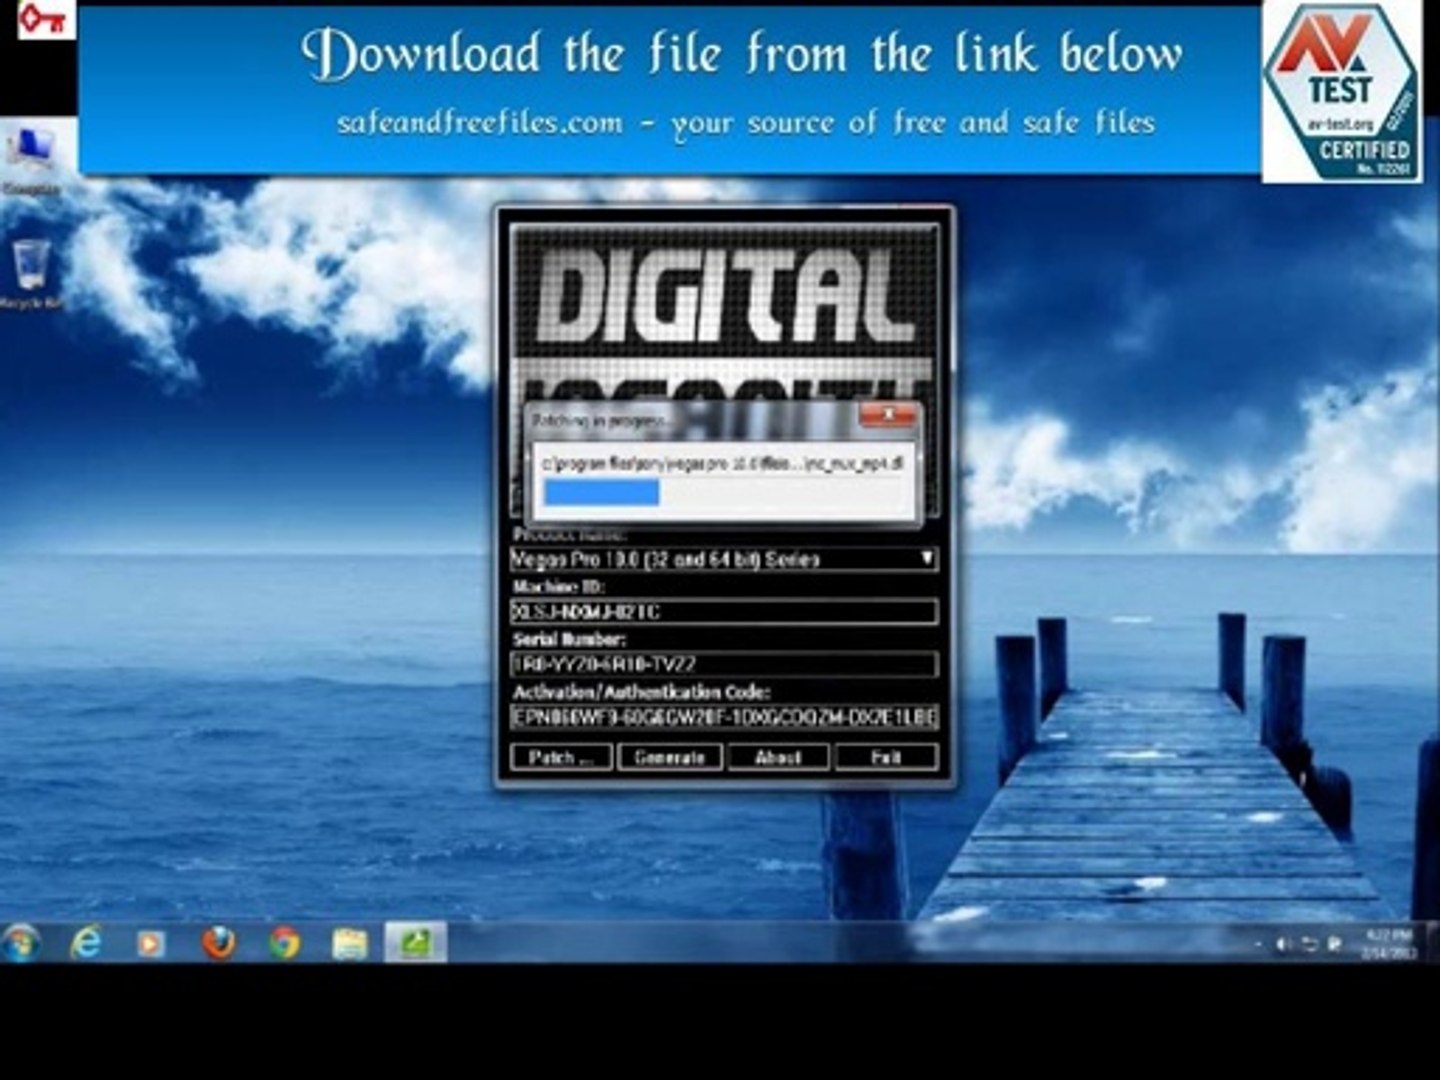Launch Internet Explorer from taskbar
1440x1080 pixels.
[86, 942]
